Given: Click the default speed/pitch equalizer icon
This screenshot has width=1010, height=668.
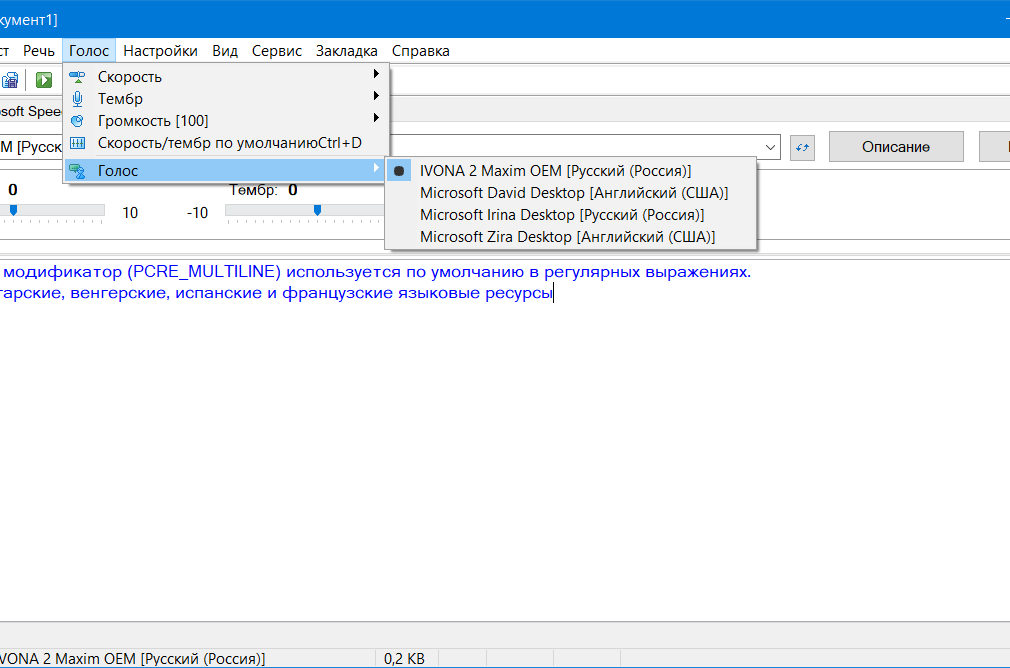Looking at the screenshot, I should coord(77,142).
